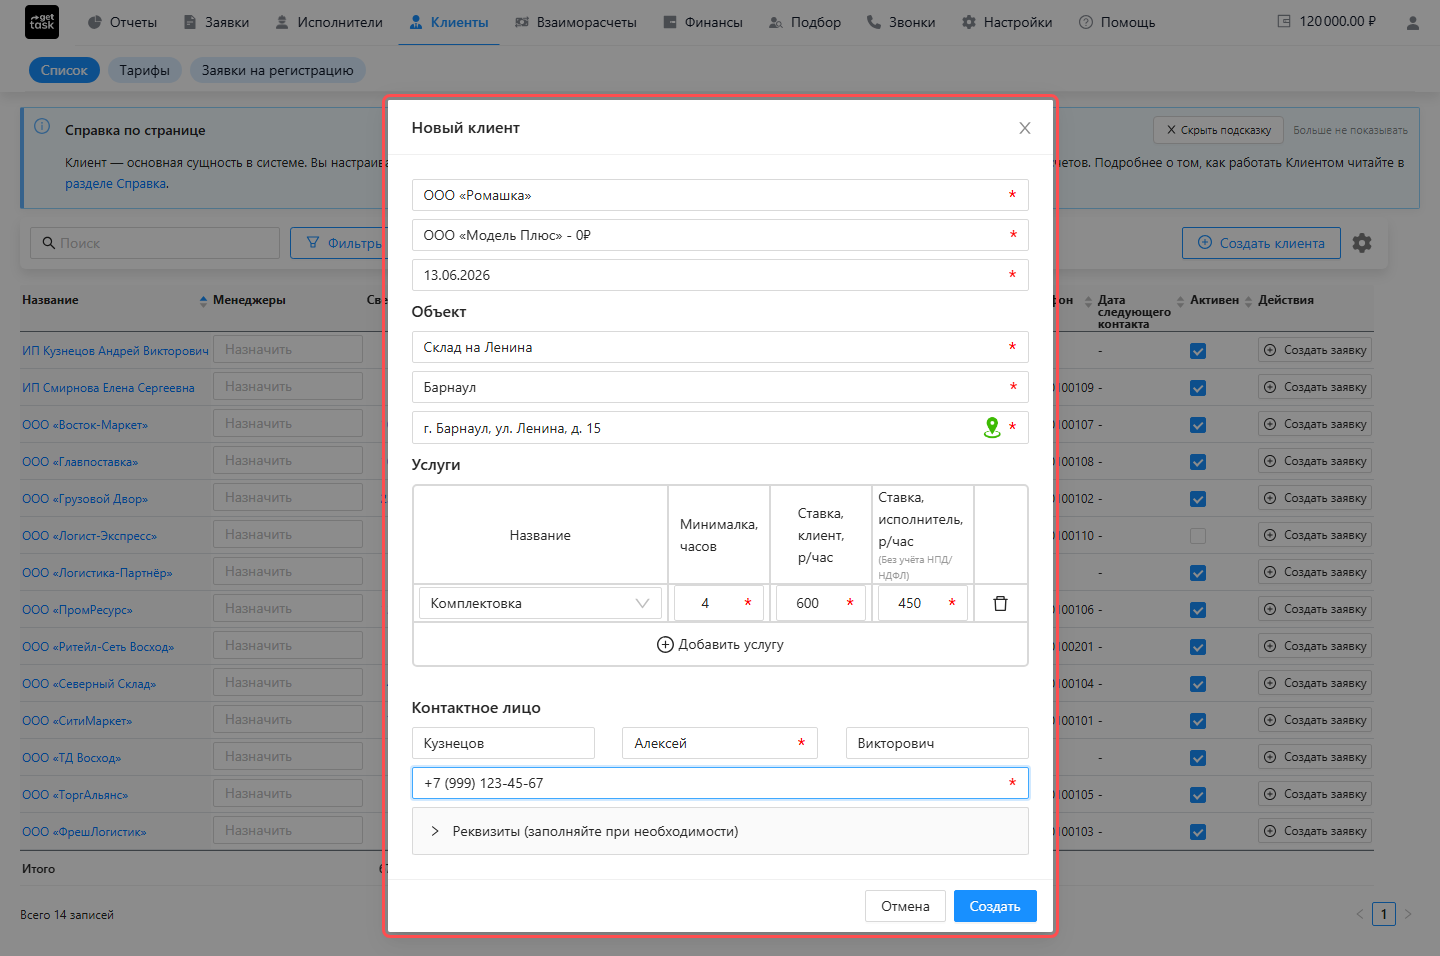Open the Заявки menu
1440x956 pixels.
click(216, 22)
